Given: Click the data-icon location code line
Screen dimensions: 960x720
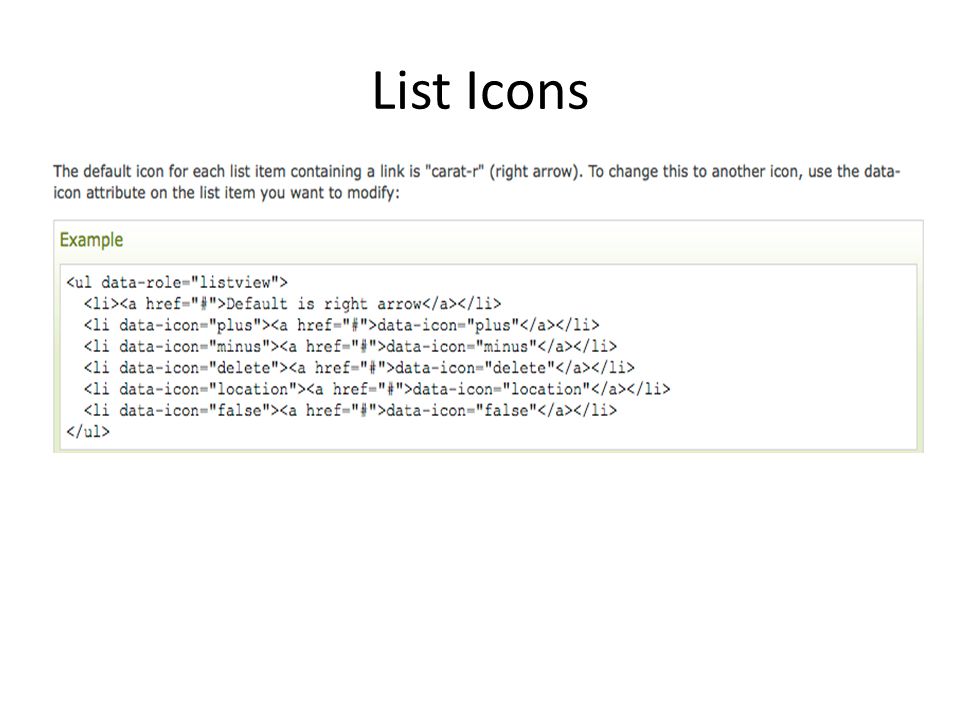Looking at the screenshot, I should (x=377, y=389).
